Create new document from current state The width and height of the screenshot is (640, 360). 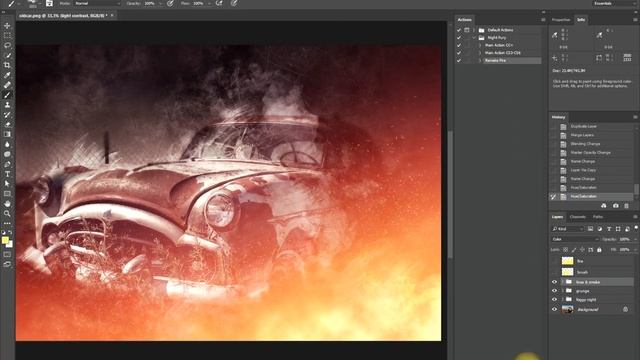click(x=604, y=206)
